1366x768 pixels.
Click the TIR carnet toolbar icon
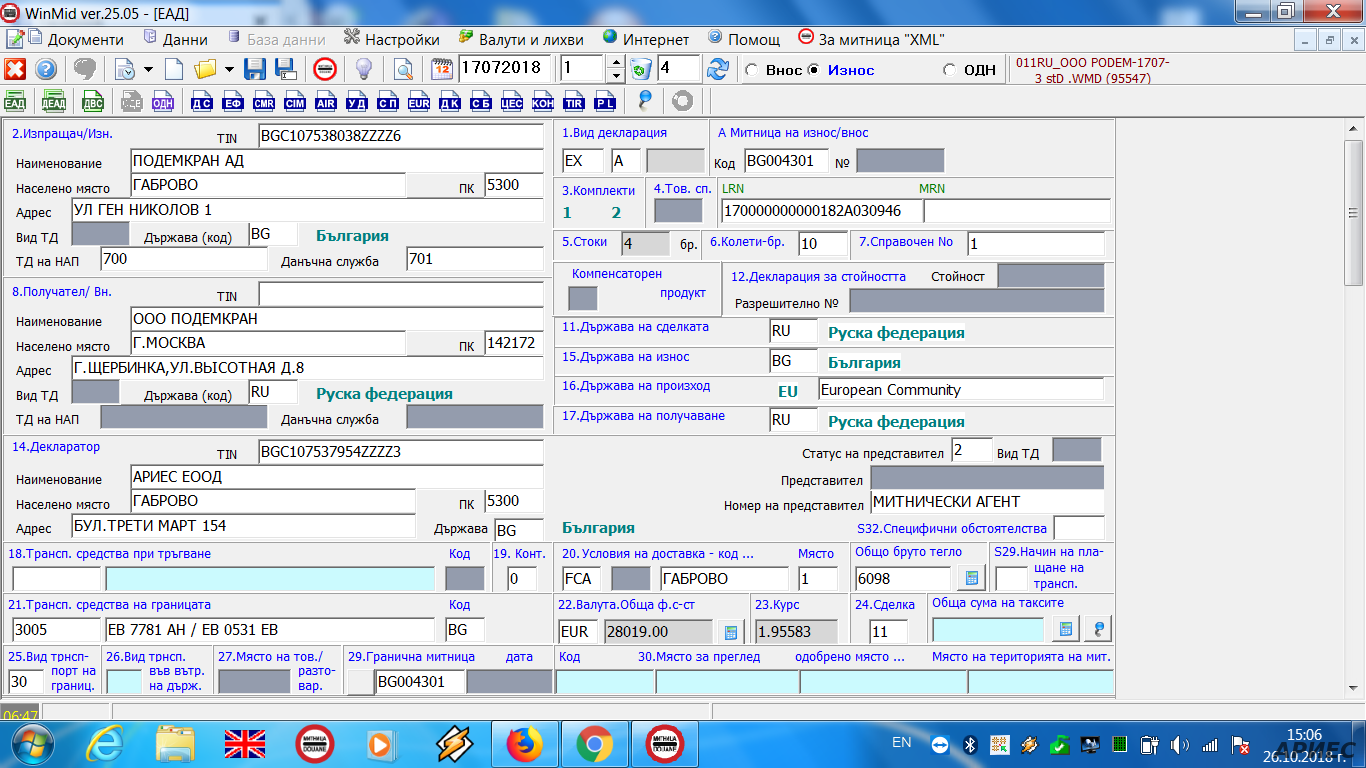click(x=573, y=101)
